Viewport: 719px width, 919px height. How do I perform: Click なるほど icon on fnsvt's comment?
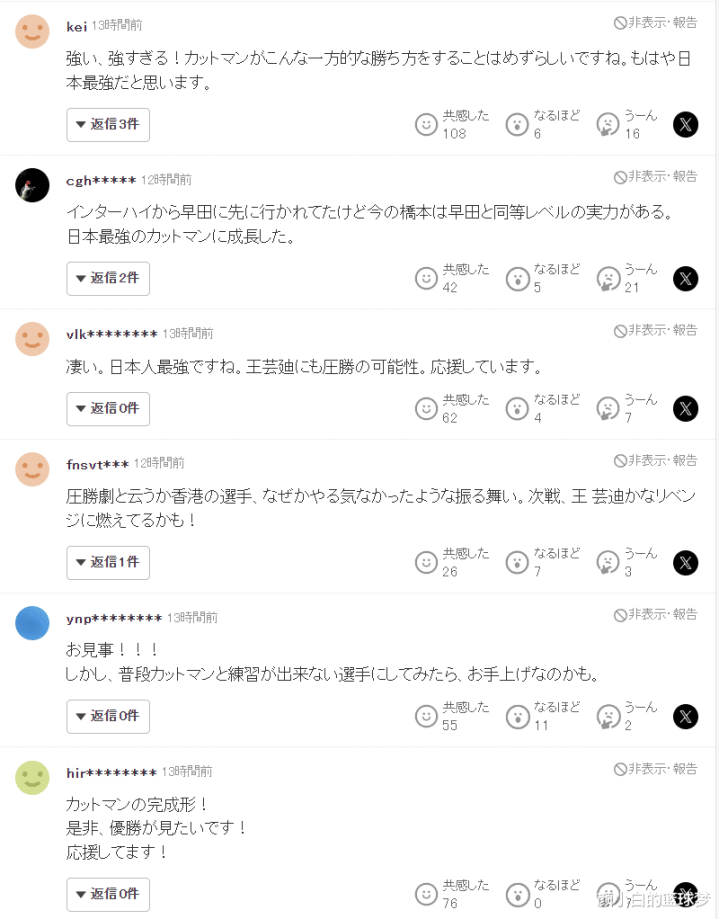tap(516, 563)
